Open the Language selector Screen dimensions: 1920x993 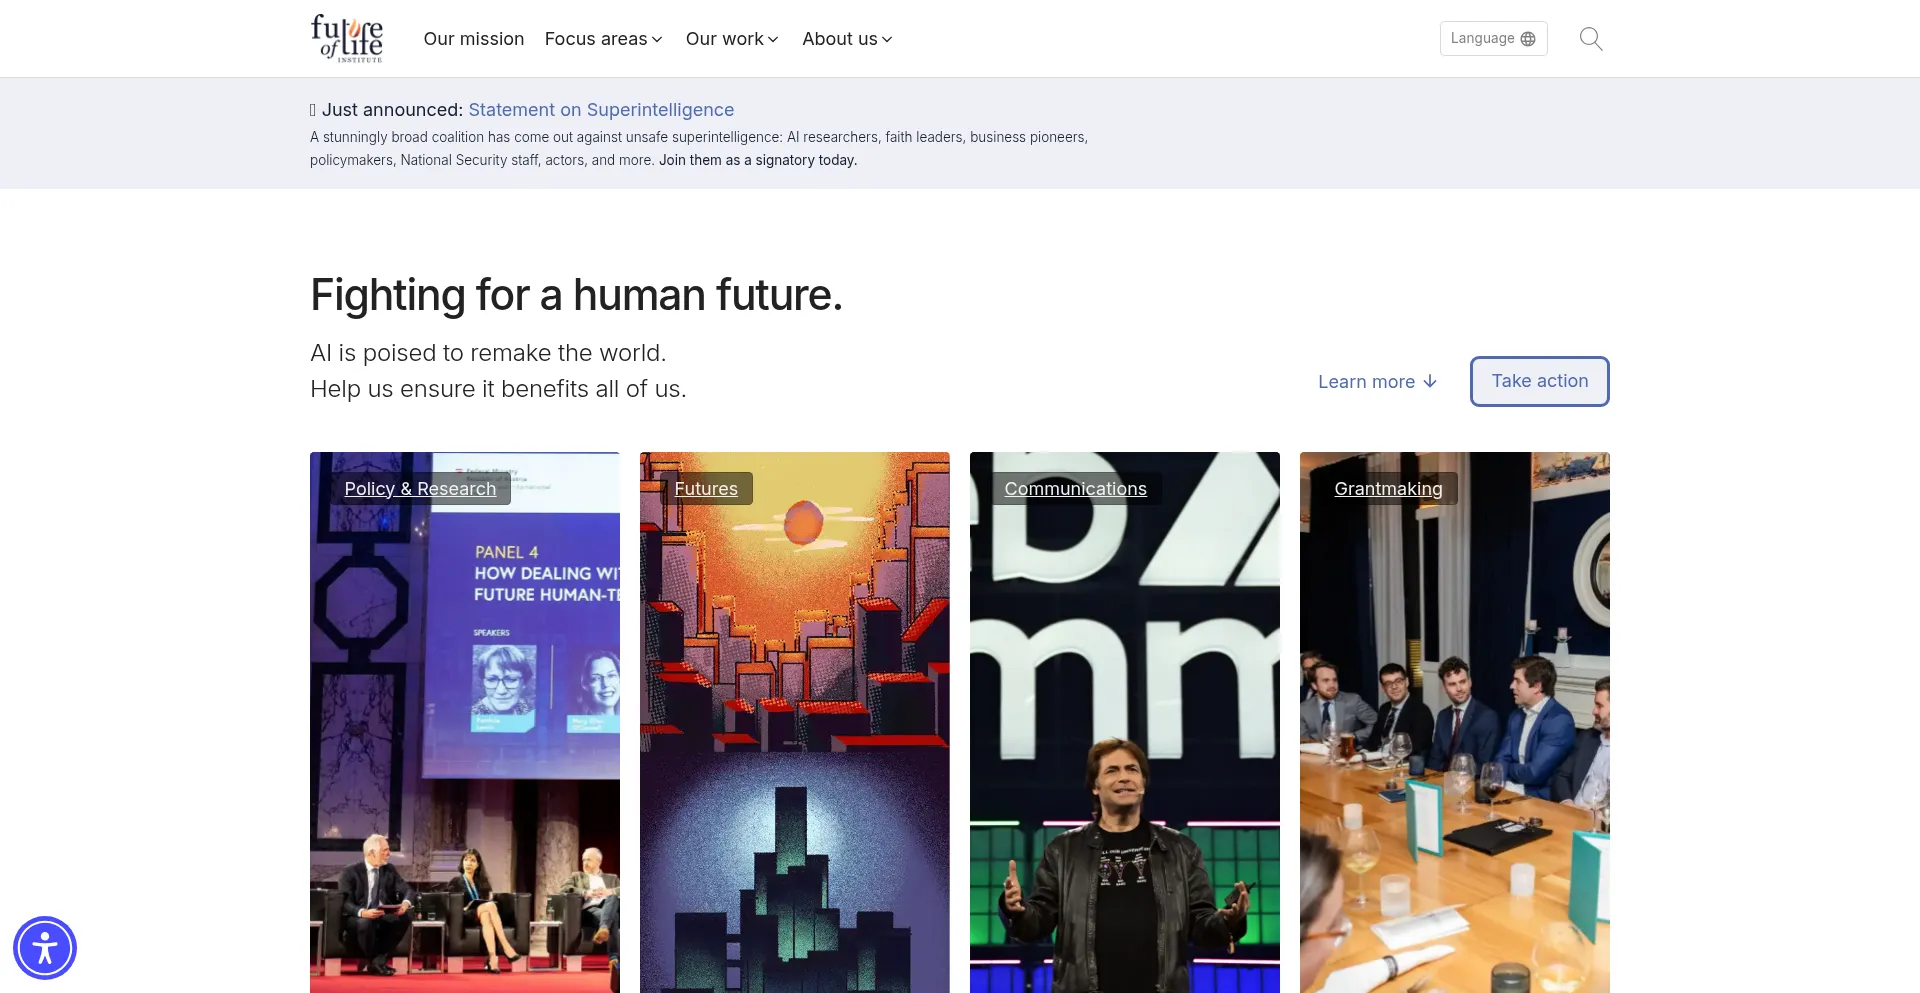(x=1492, y=39)
